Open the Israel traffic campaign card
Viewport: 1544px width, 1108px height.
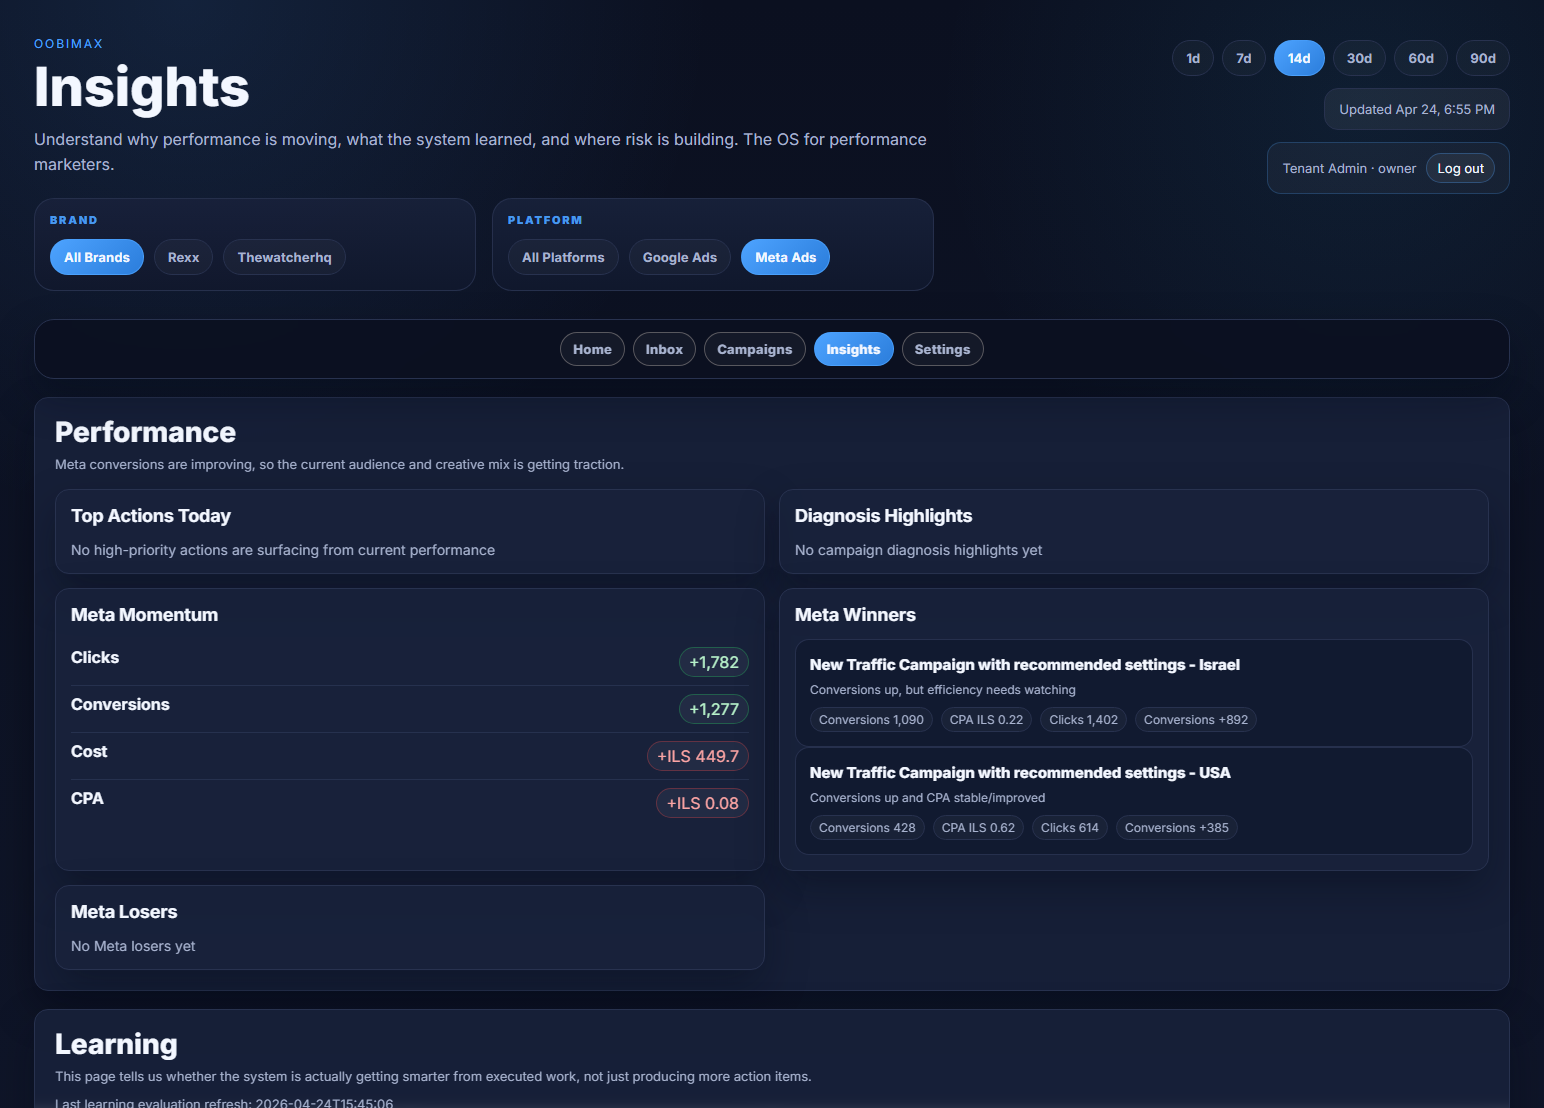1024,665
